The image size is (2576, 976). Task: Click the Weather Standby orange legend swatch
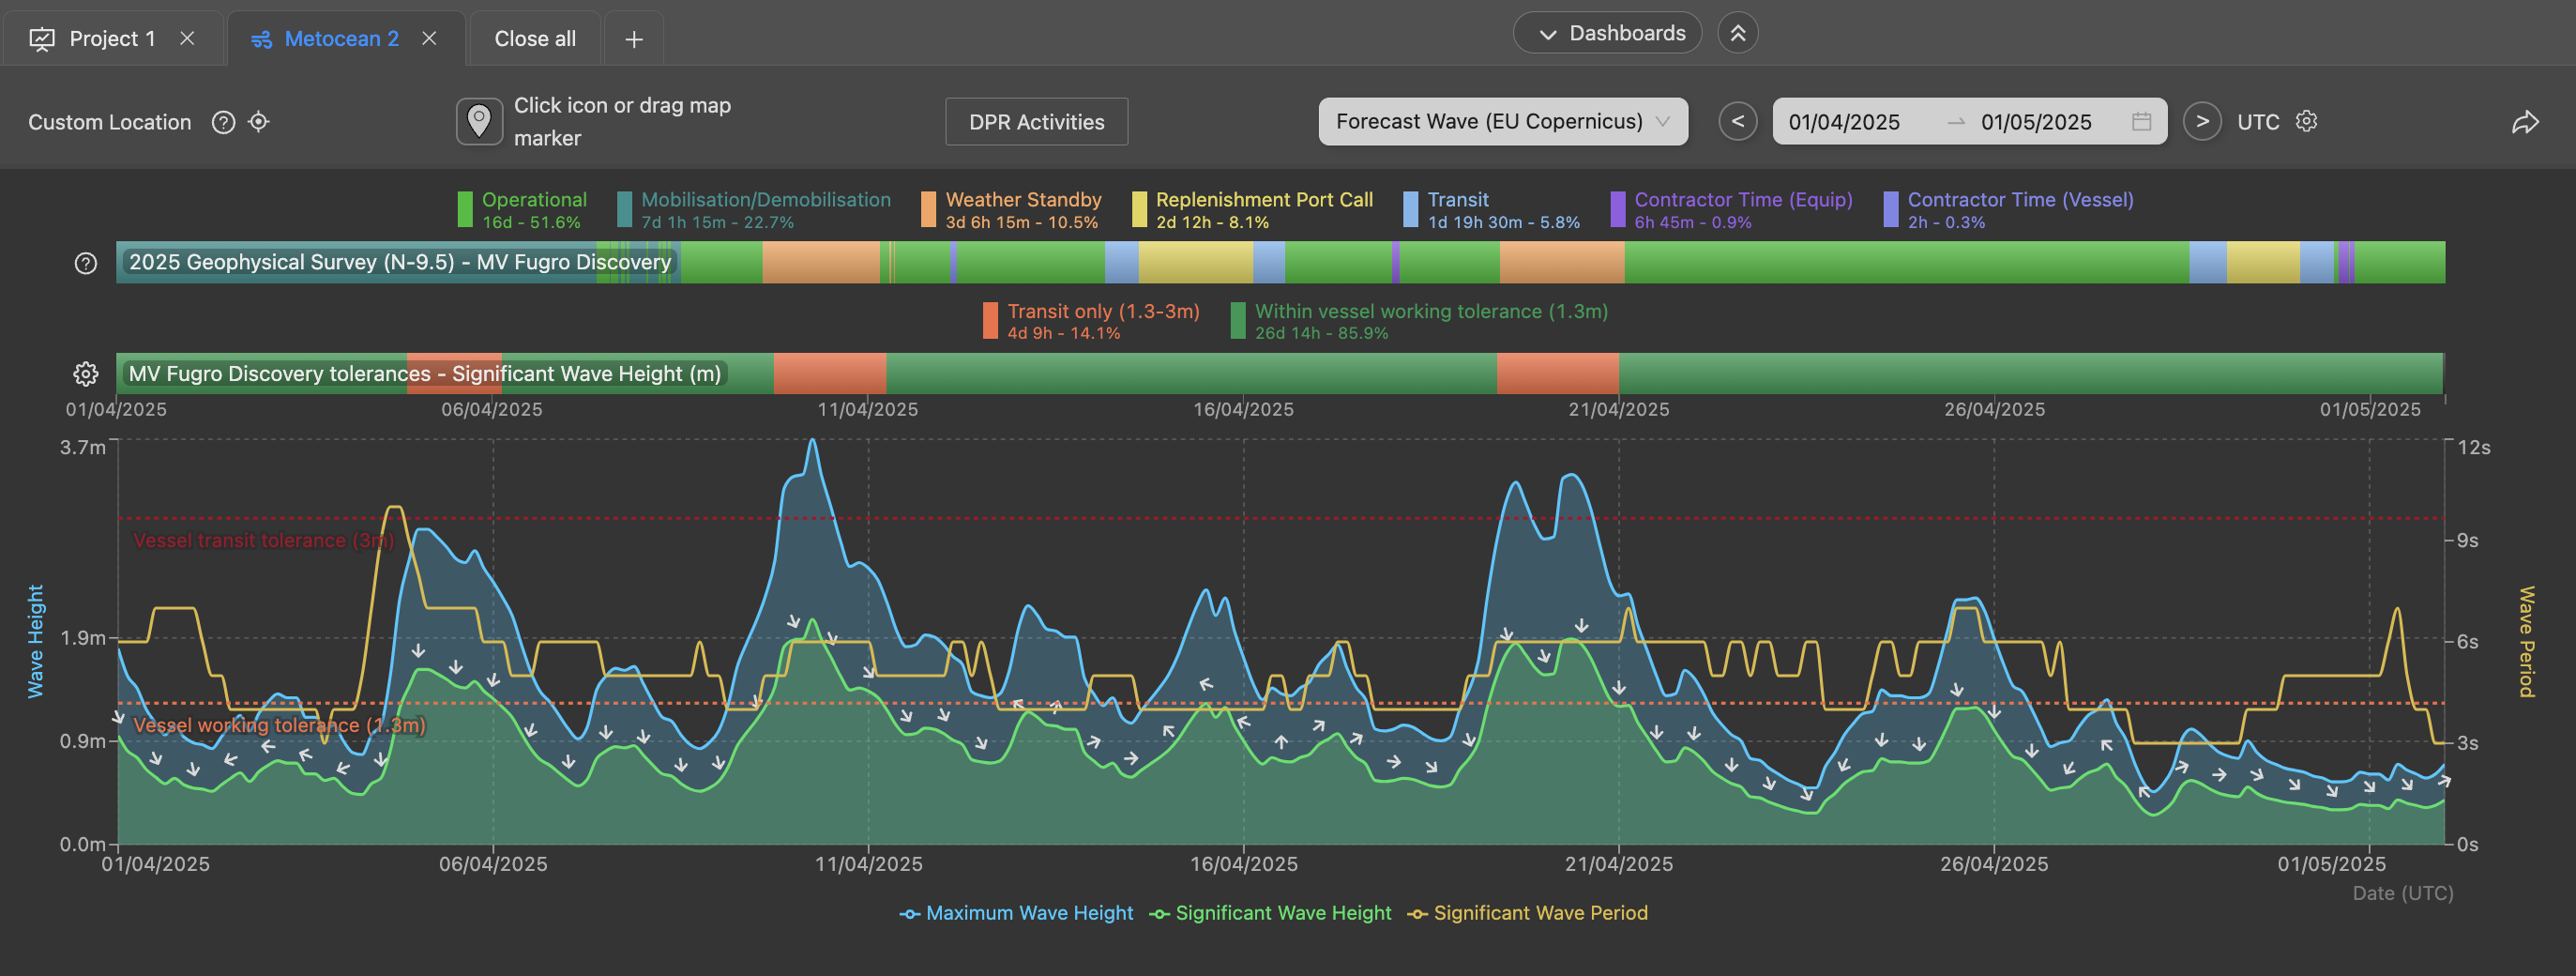tap(929, 210)
